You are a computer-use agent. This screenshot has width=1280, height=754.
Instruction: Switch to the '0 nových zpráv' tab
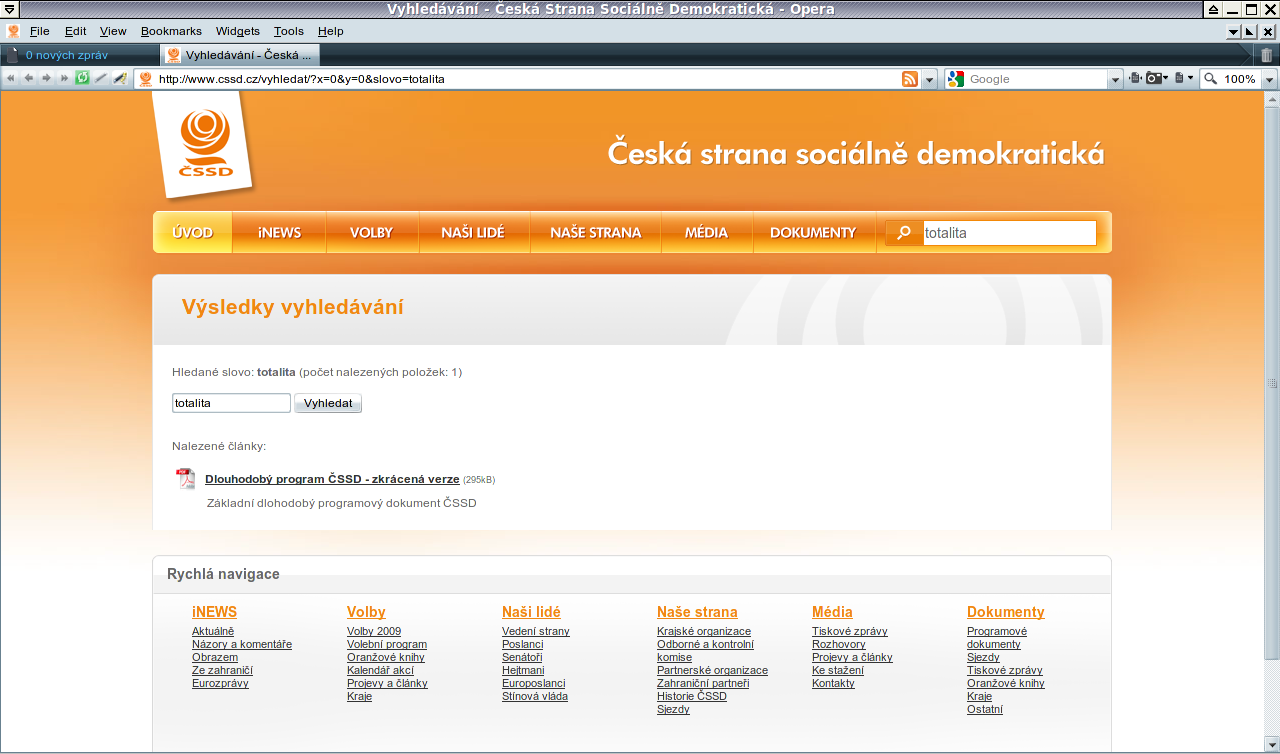click(80, 55)
